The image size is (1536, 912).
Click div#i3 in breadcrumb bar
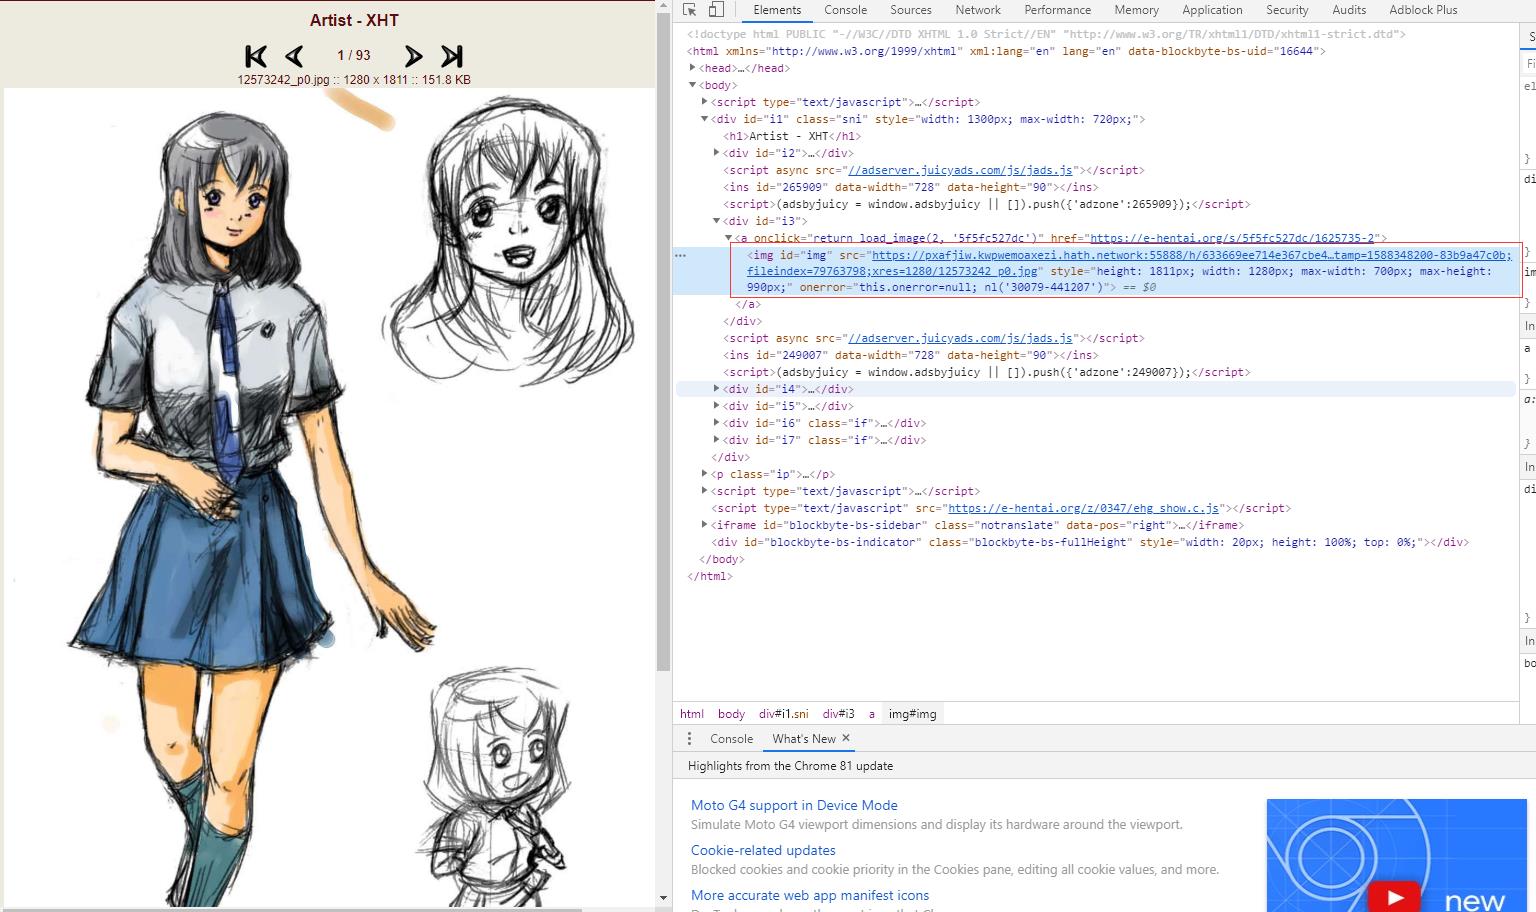839,714
